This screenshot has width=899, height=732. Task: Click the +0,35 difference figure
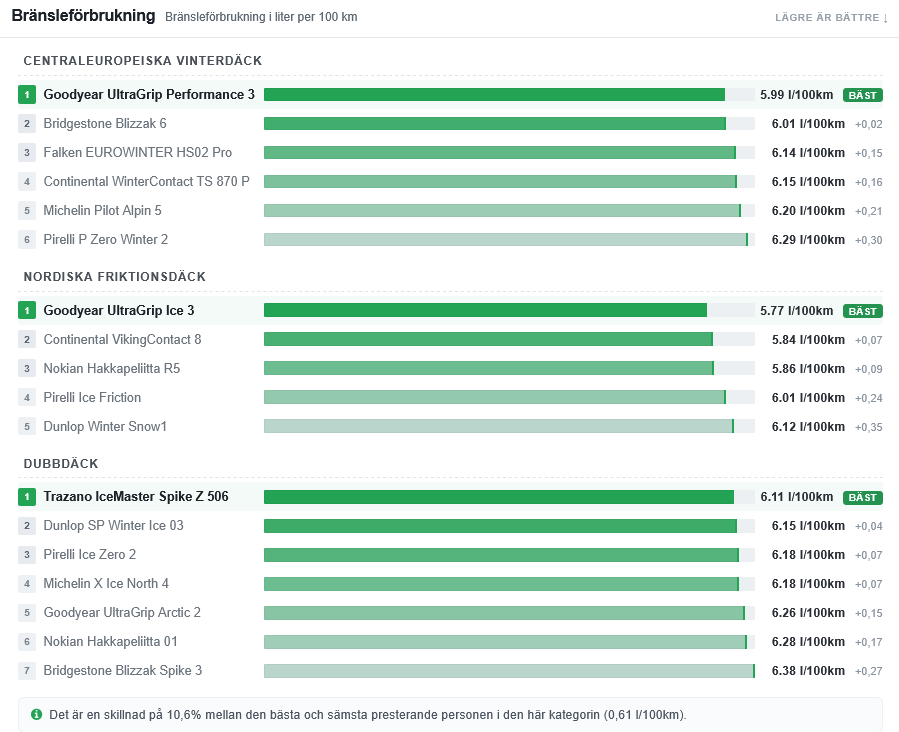869,427
